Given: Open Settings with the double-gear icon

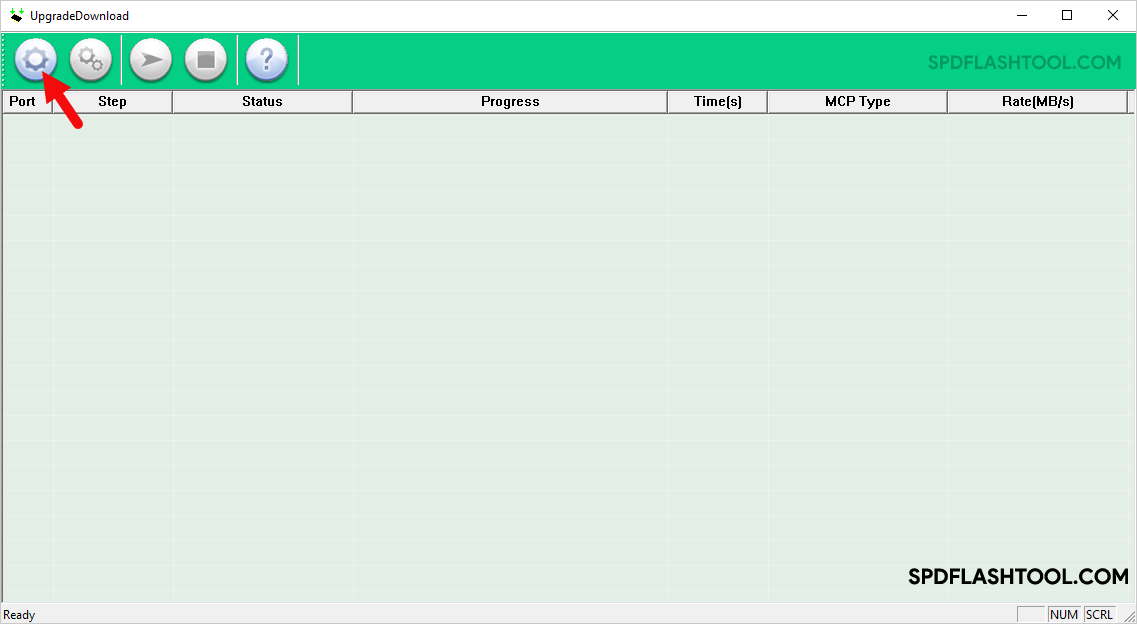Looking at the screenshot, I should coord(91,59).
